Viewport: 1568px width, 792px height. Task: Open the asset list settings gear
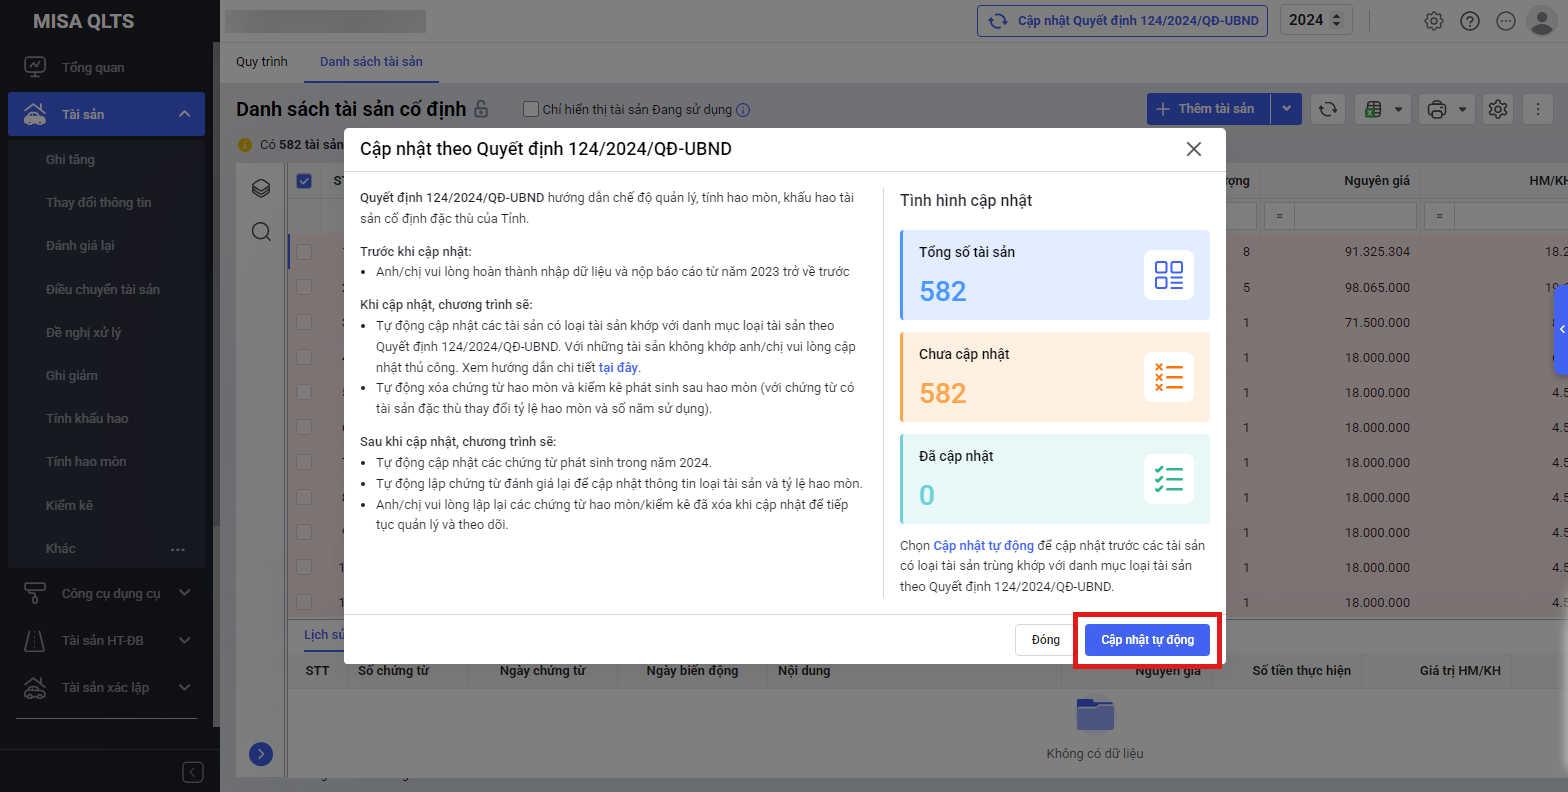[1498, 109]
